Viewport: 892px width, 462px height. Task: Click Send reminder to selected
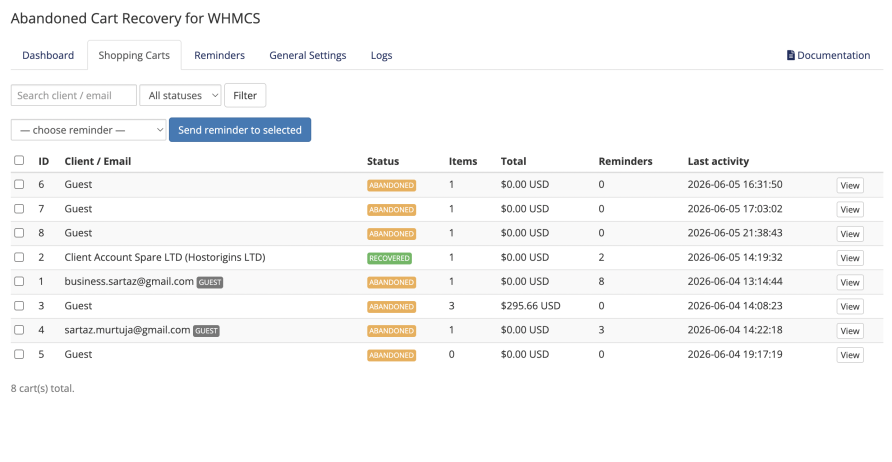(240, 130)
